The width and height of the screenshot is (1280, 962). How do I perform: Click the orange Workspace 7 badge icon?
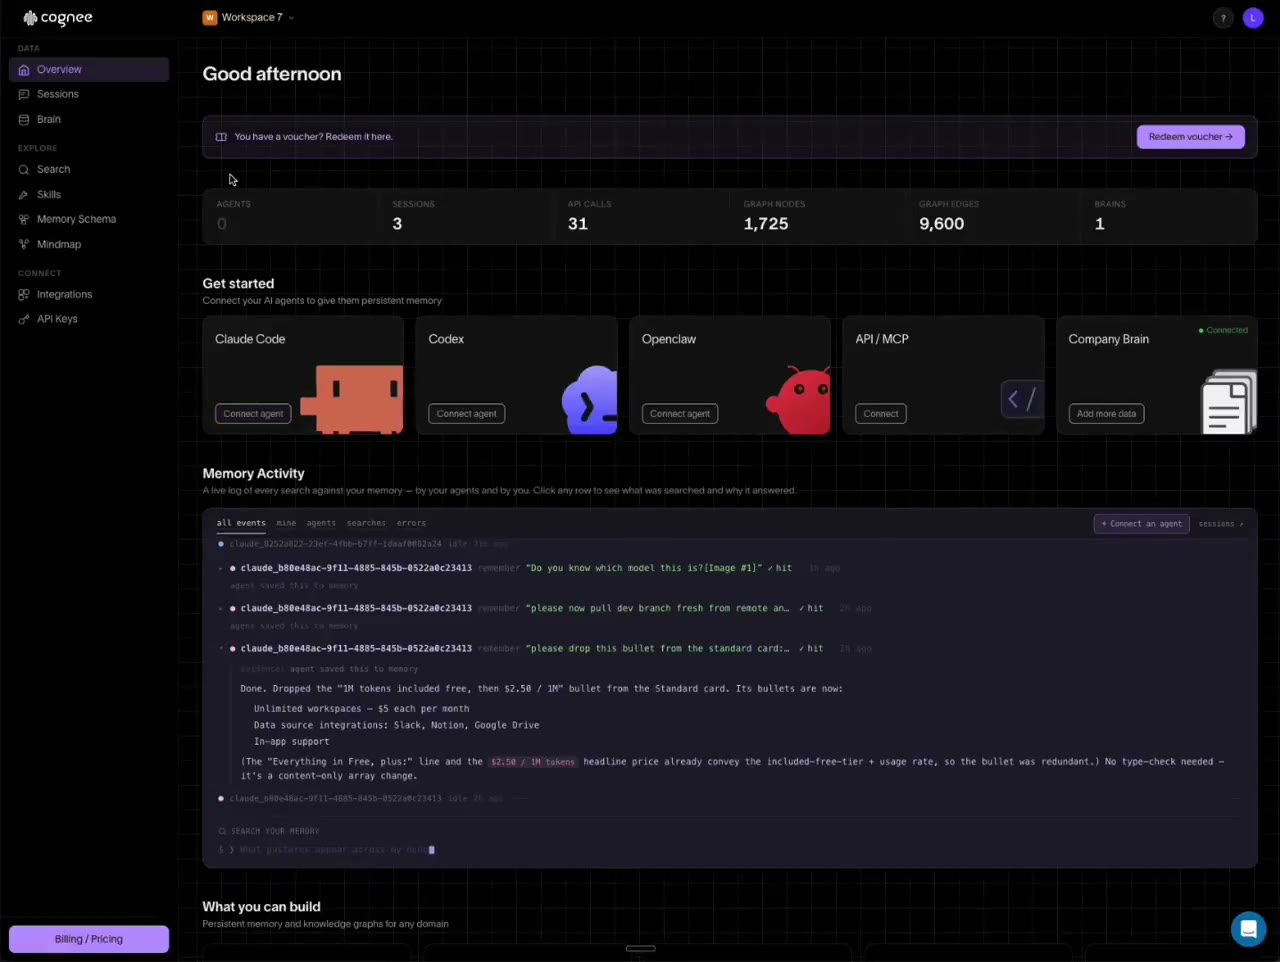pyautogui.click(x=210, y=17)
